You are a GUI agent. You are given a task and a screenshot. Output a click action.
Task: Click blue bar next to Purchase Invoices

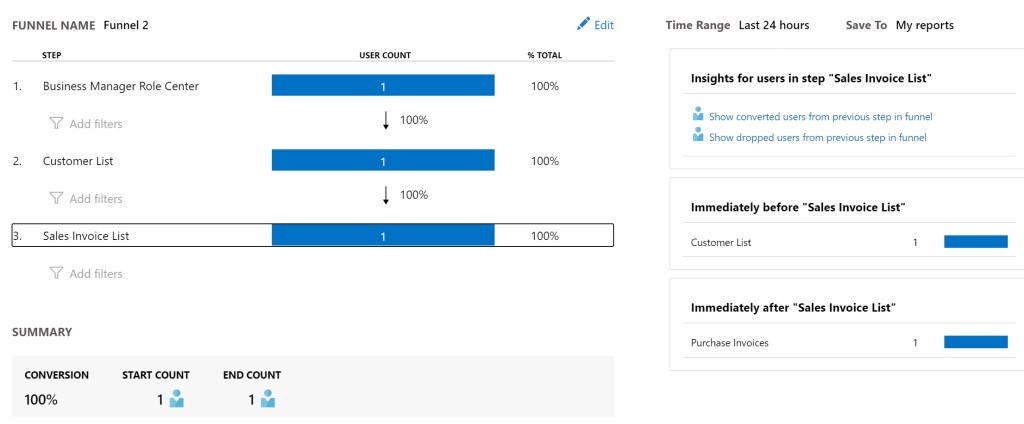[x=975, y=343]
